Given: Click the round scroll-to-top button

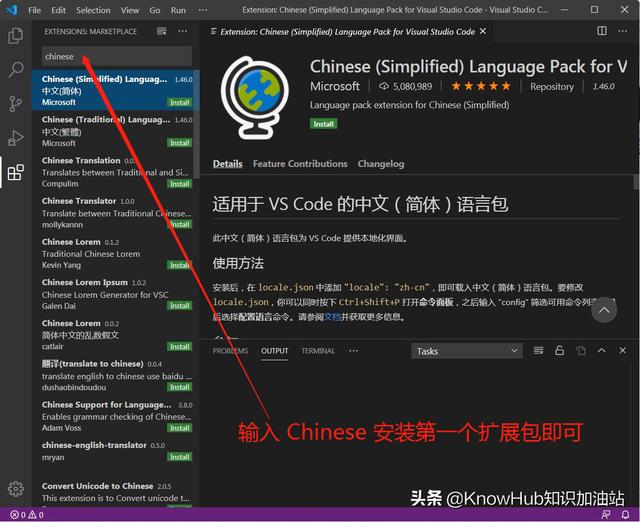Looking at the screenshot, I should [x=604, y=310].
